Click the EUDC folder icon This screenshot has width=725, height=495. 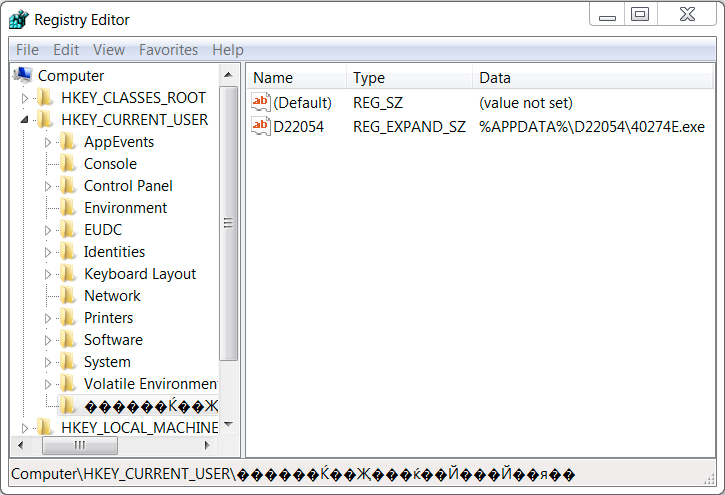pos(68,230)
